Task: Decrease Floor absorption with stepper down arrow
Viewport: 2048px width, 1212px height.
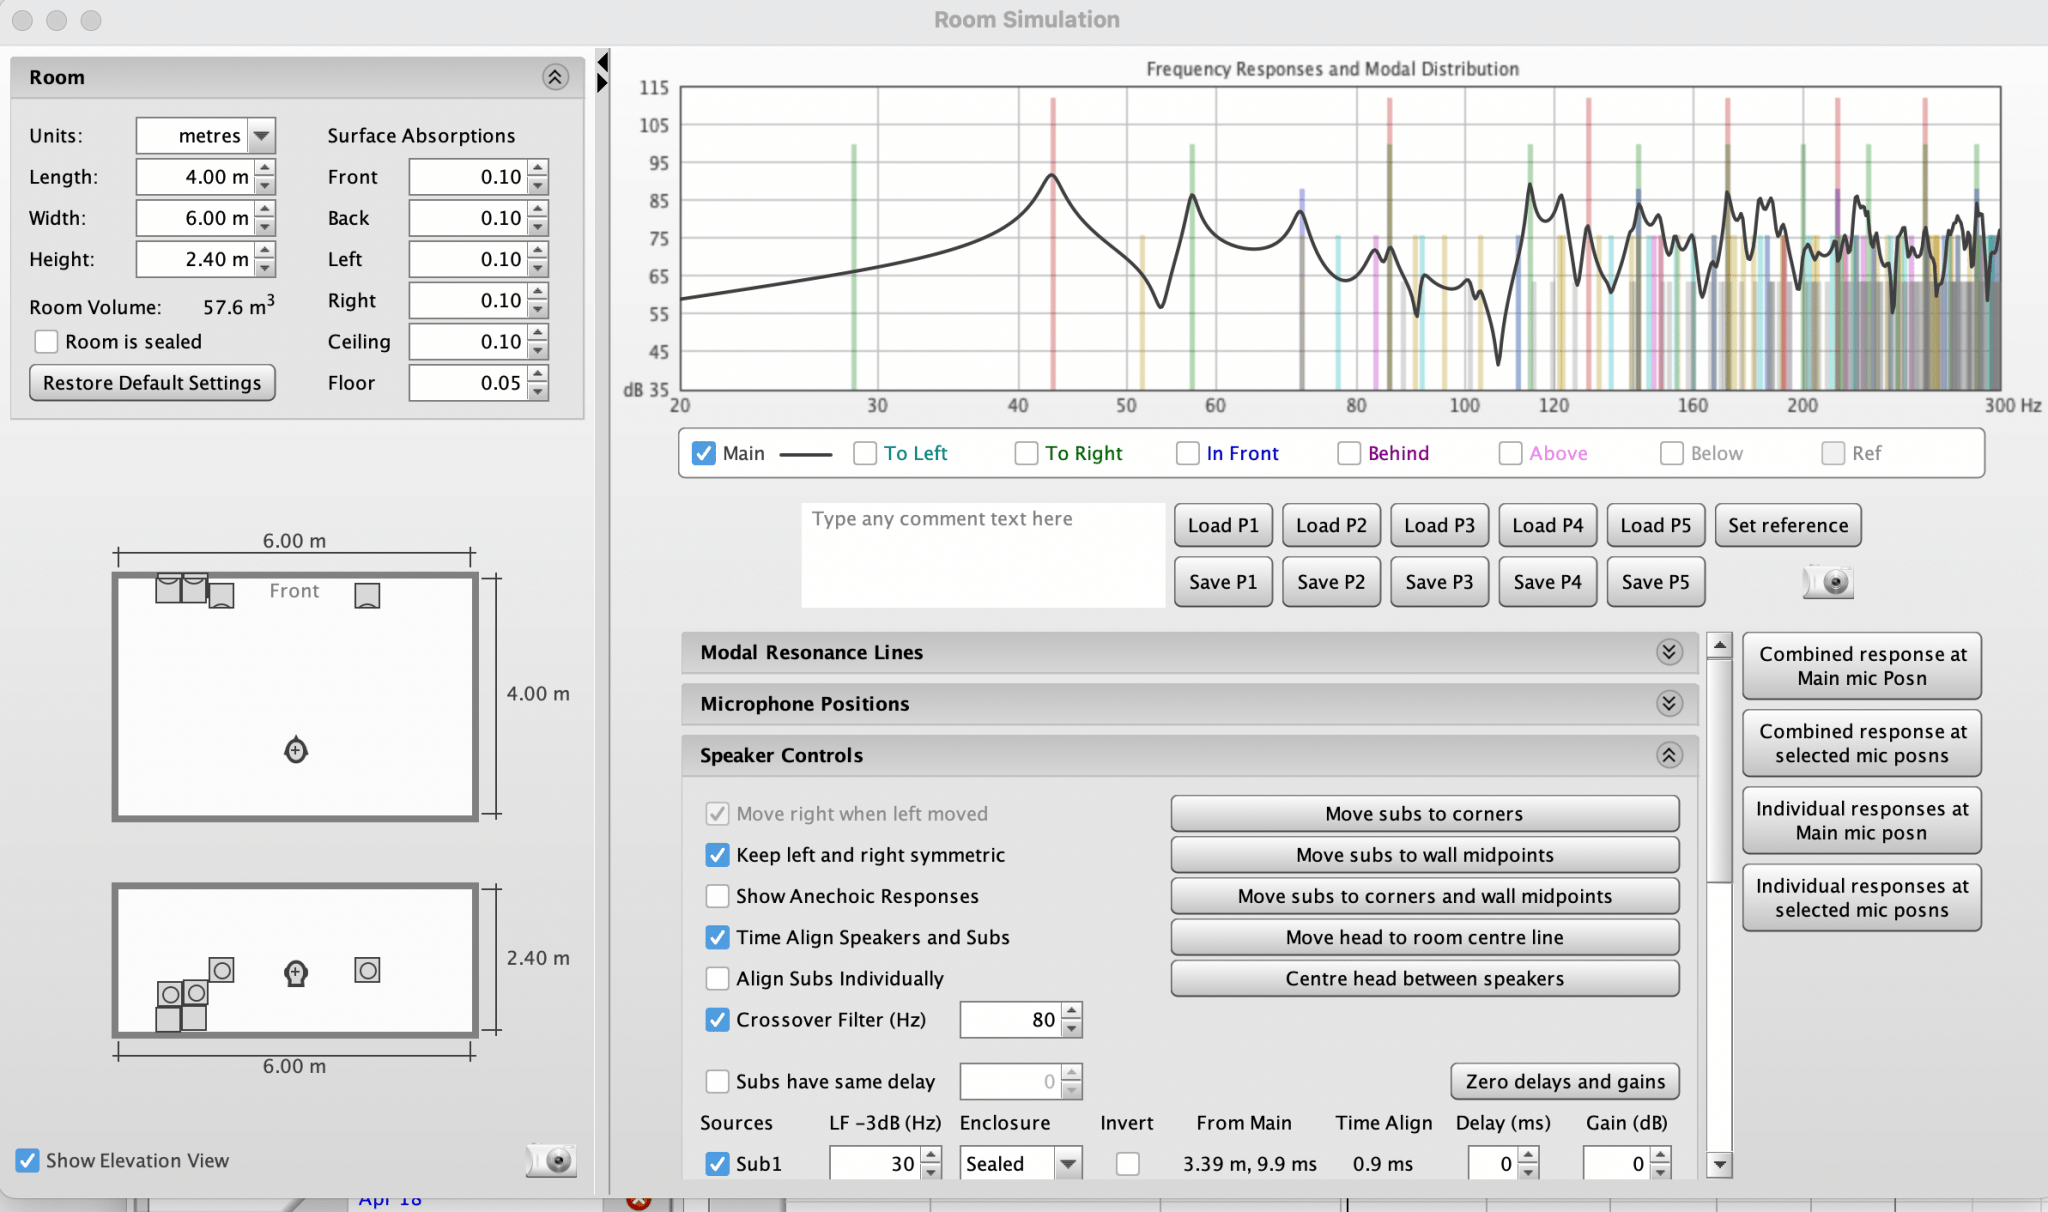Action: click(x=538, y=392)
